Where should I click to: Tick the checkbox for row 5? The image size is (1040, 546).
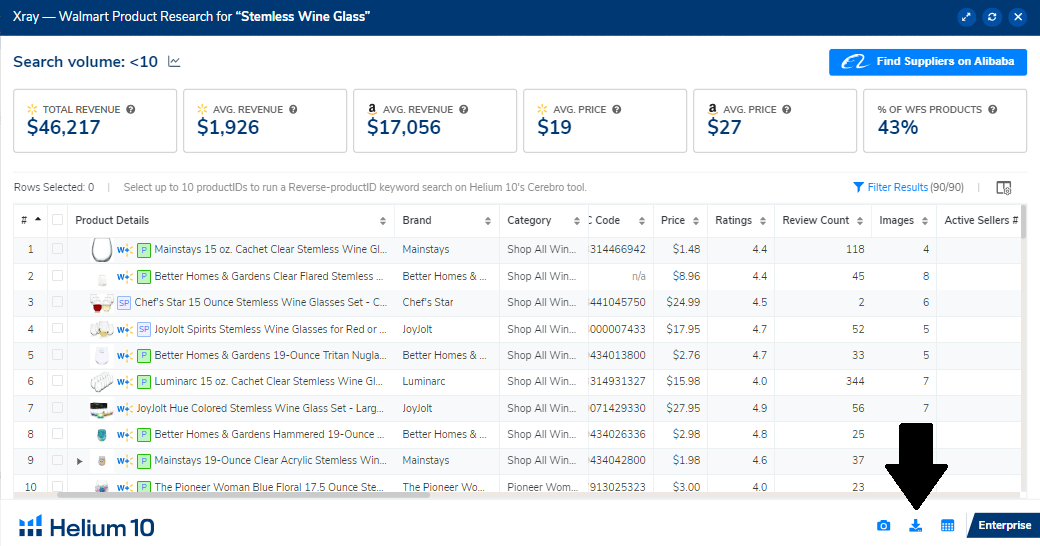click(x=58, y=355)
